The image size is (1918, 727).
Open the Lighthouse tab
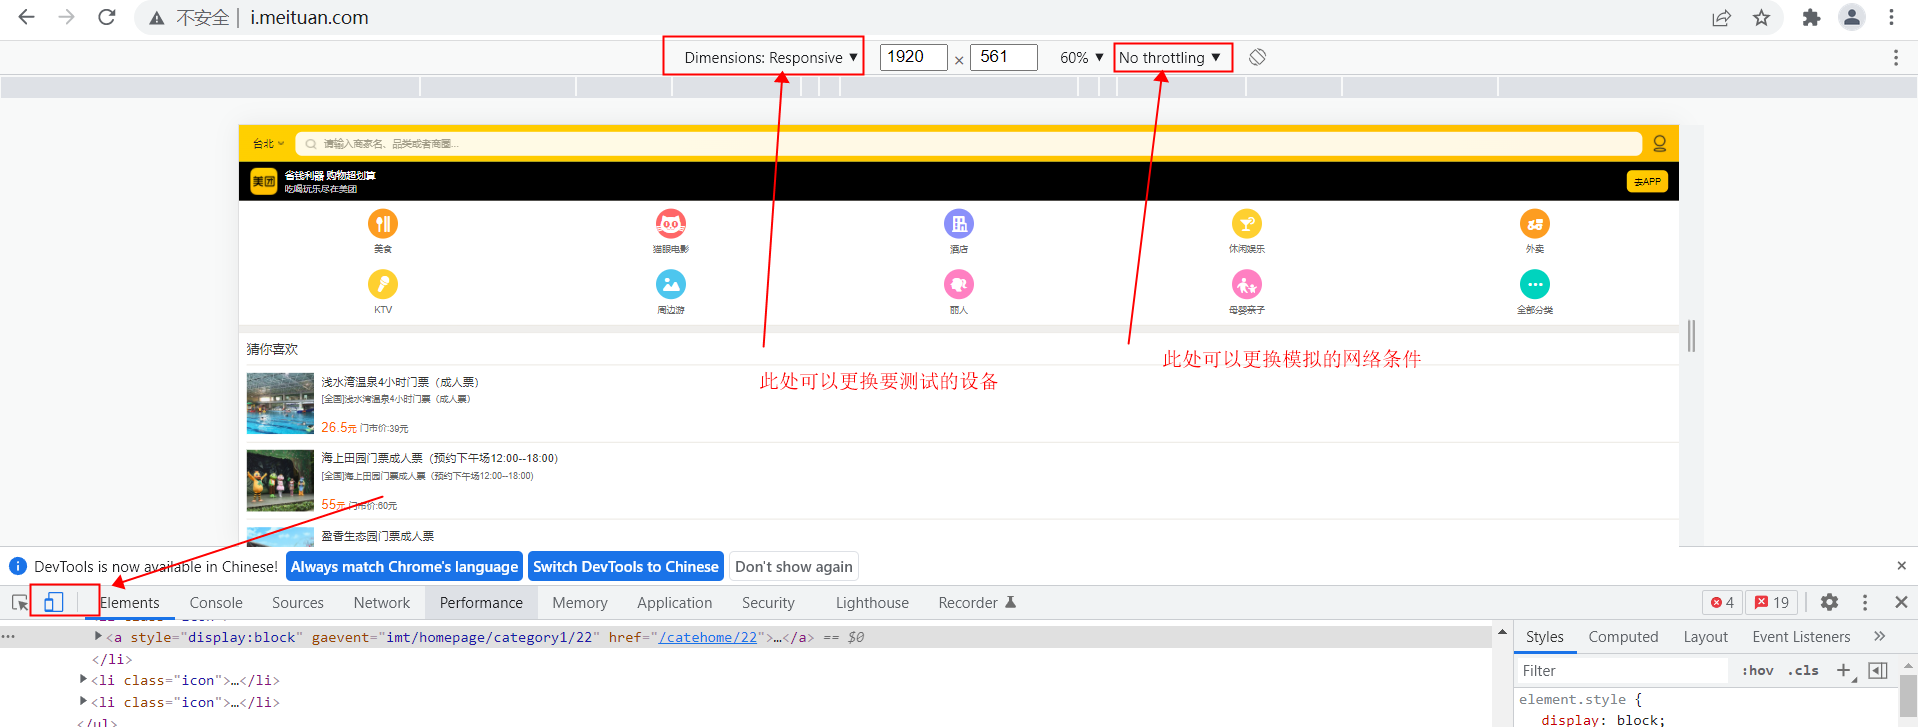[x=872, y=602]
